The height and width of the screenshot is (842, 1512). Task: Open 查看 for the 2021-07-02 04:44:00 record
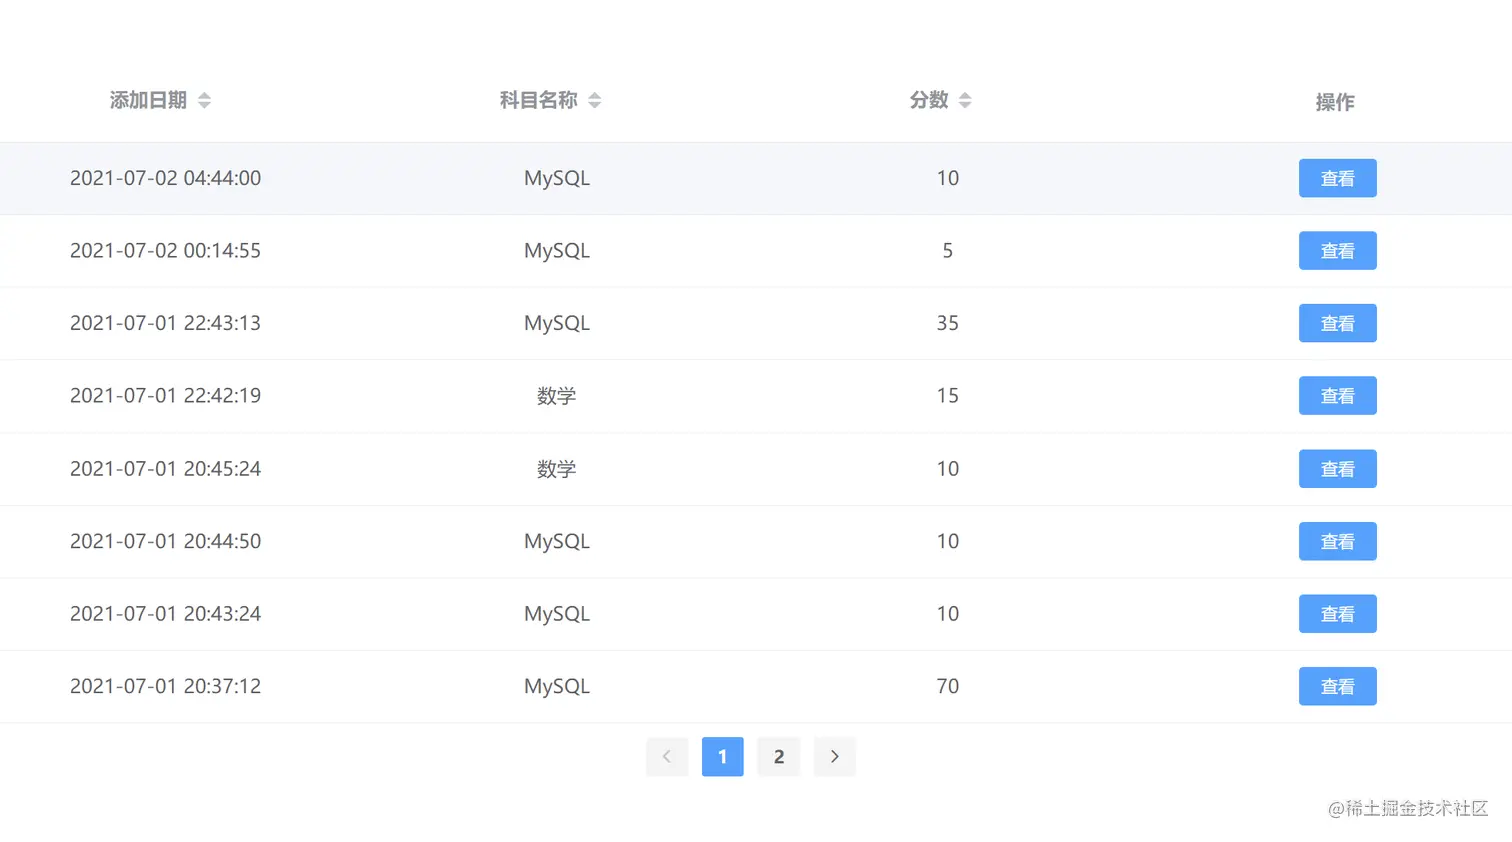(x=1338, y=178)
